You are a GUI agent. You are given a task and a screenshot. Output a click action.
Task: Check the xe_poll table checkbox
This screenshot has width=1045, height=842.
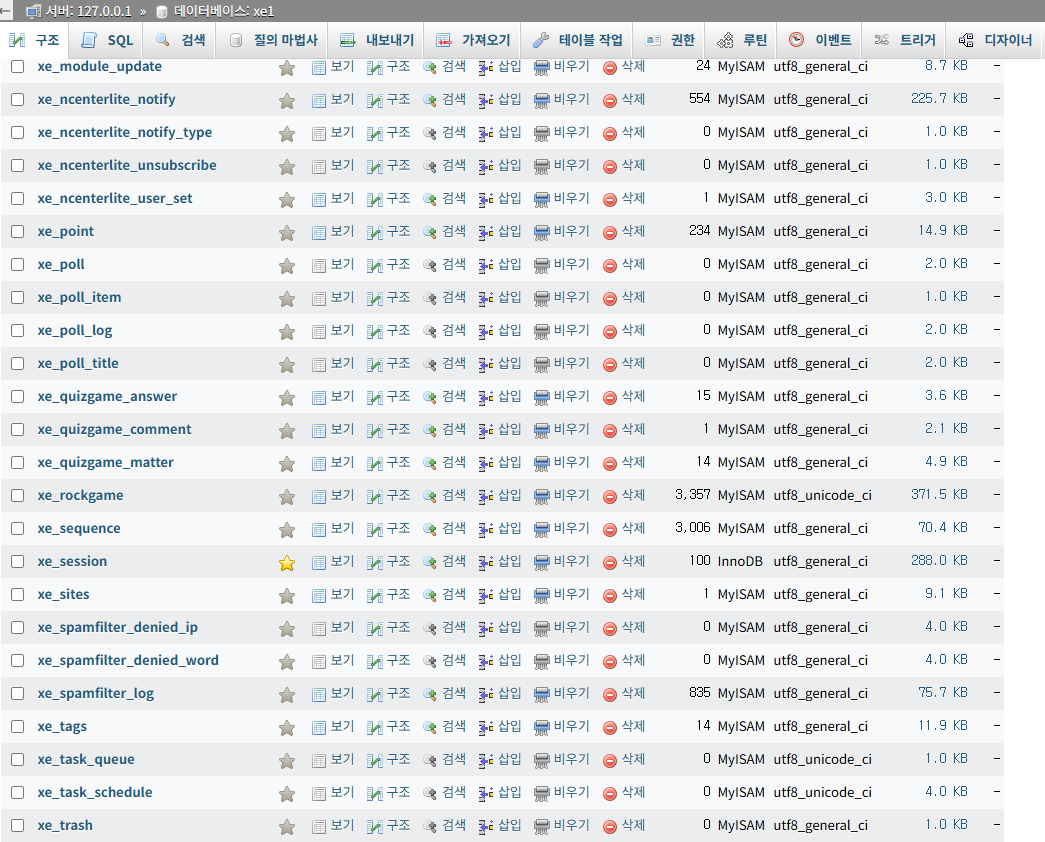click(17, 264)
